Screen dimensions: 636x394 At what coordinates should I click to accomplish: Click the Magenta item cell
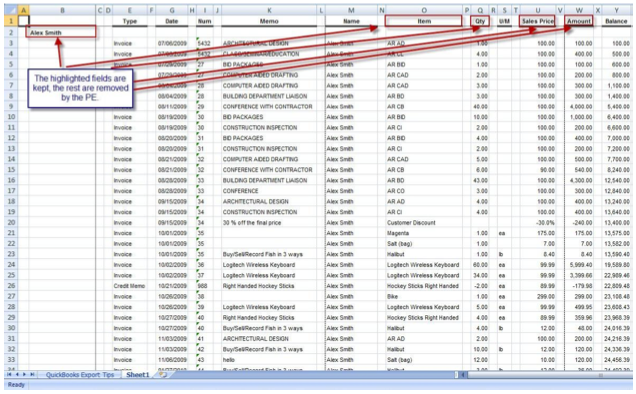(x=424, y=233)
